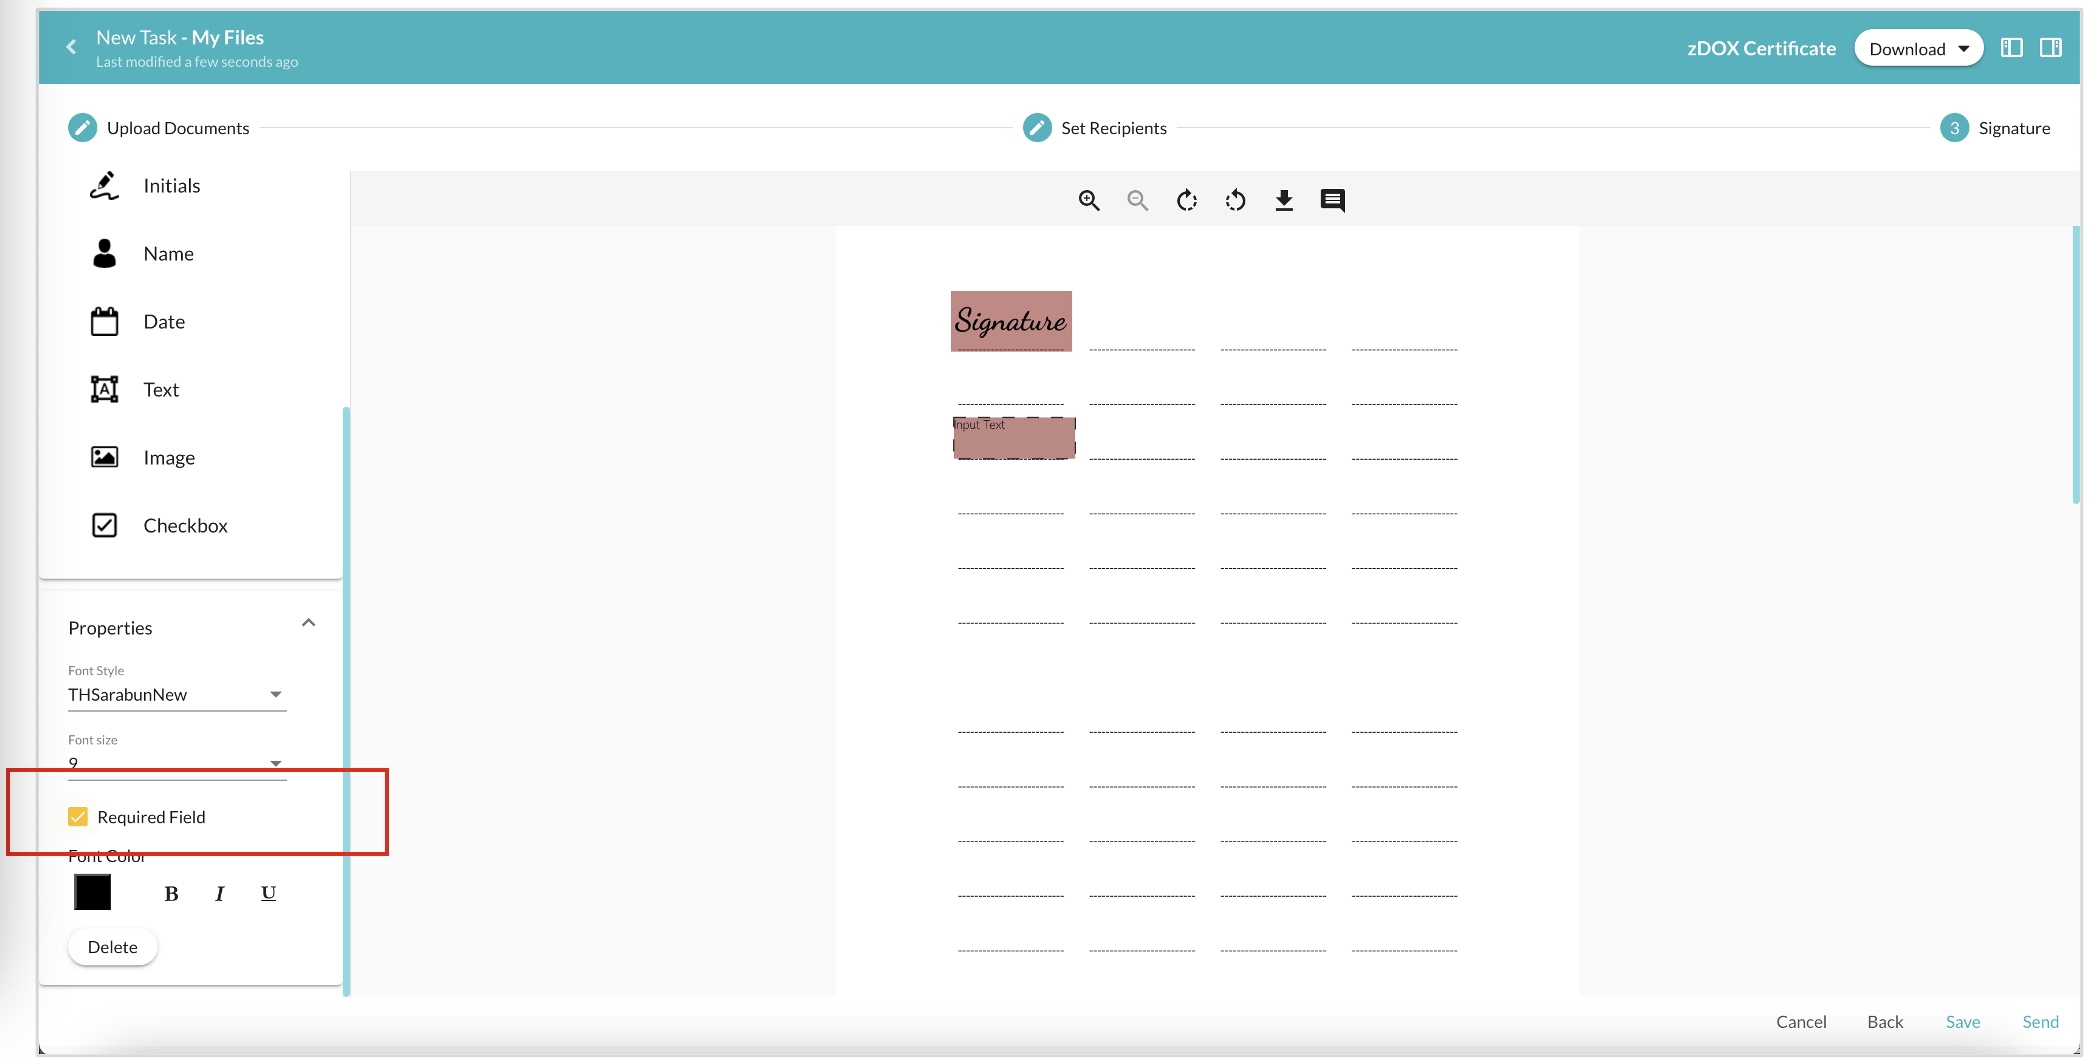Delete the selected field
This screenshot has height=1062, width=2094.
(112, 947)
